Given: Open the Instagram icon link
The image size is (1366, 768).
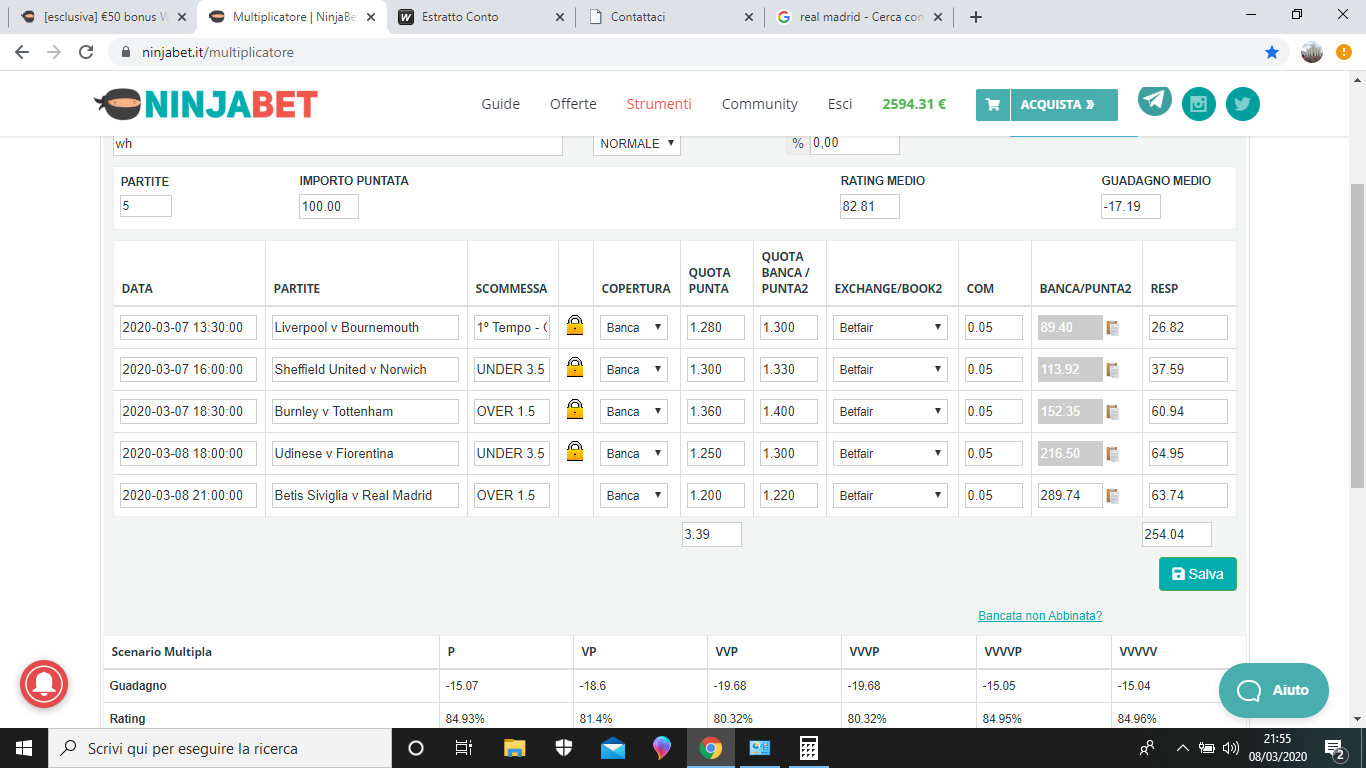Looking at the screenshot, I should [x=1199, y=104].
